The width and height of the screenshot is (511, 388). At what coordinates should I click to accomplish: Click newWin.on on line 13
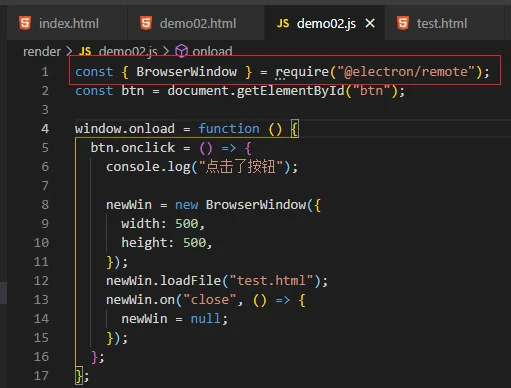pyautogui.click(x=140, y=300)
